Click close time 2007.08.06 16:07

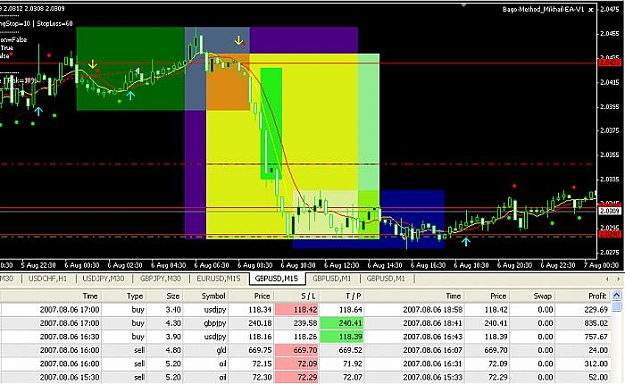(x=433, y=350)
